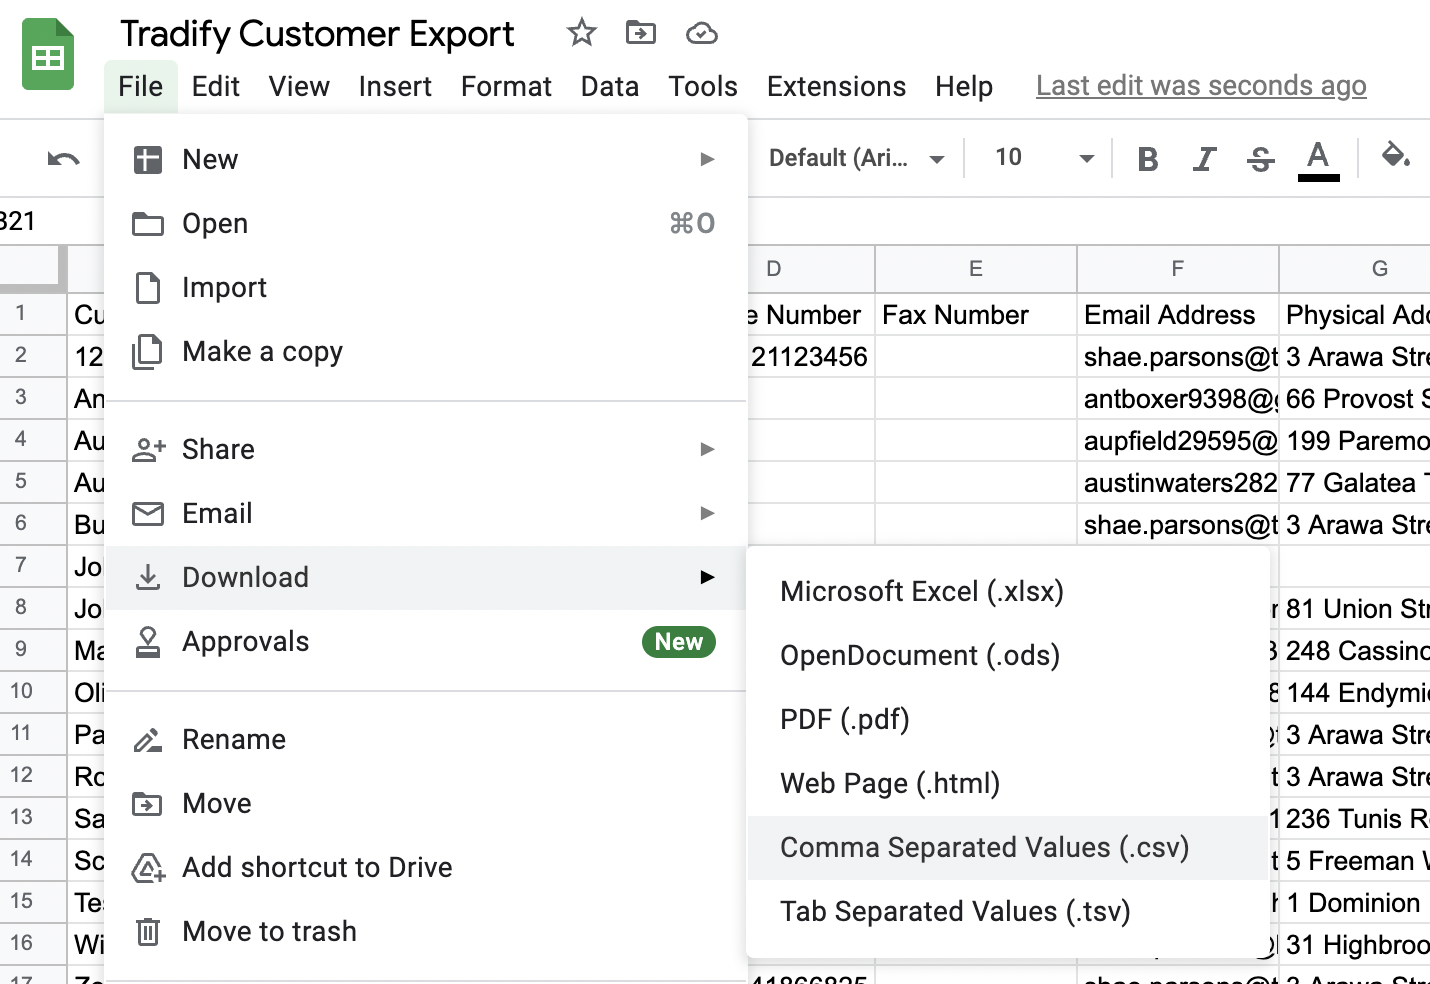Click the Open folder icon in menu
Viewport: 1430px width, 984px height.
click(148, 224)
